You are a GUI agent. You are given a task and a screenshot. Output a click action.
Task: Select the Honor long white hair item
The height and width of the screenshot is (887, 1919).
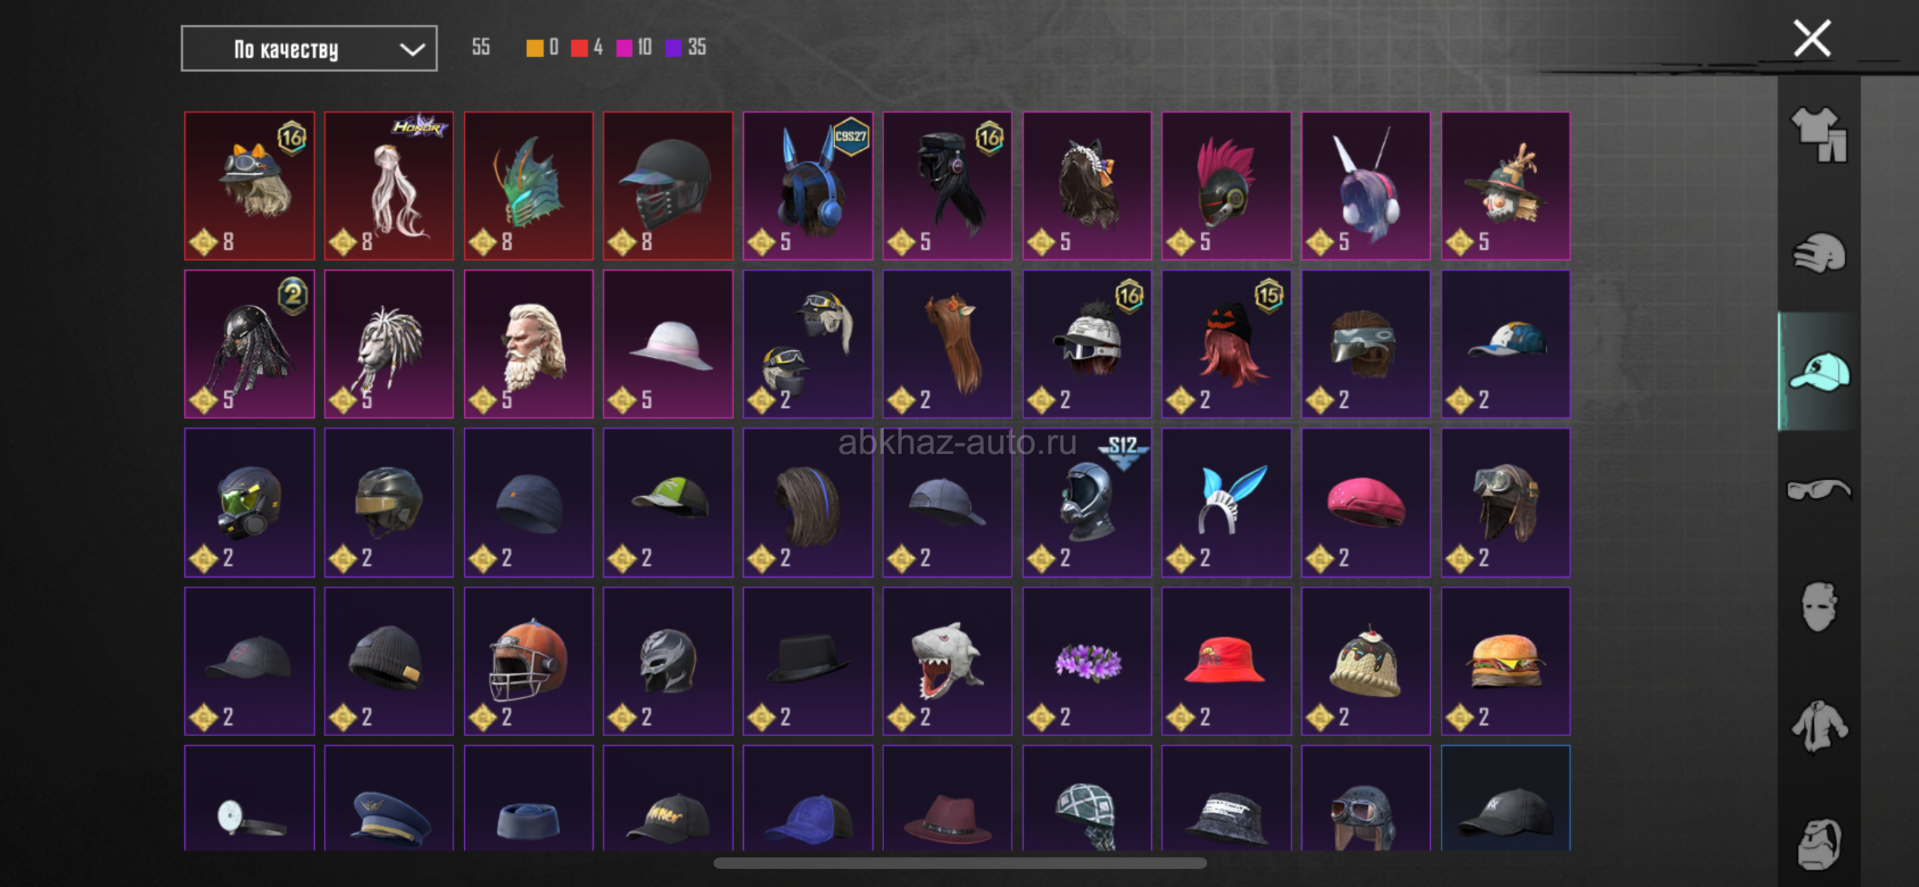[x=389, y=186]
